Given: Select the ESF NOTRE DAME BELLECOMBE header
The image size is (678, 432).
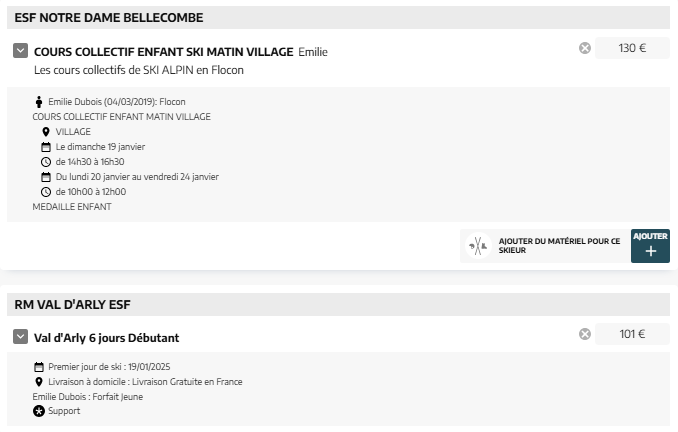Looking at the screenshot, I should point(338,18).
